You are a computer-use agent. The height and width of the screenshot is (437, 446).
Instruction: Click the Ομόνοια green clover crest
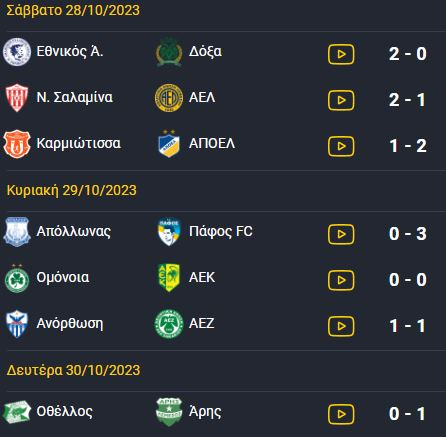click(x=17, y=278)
